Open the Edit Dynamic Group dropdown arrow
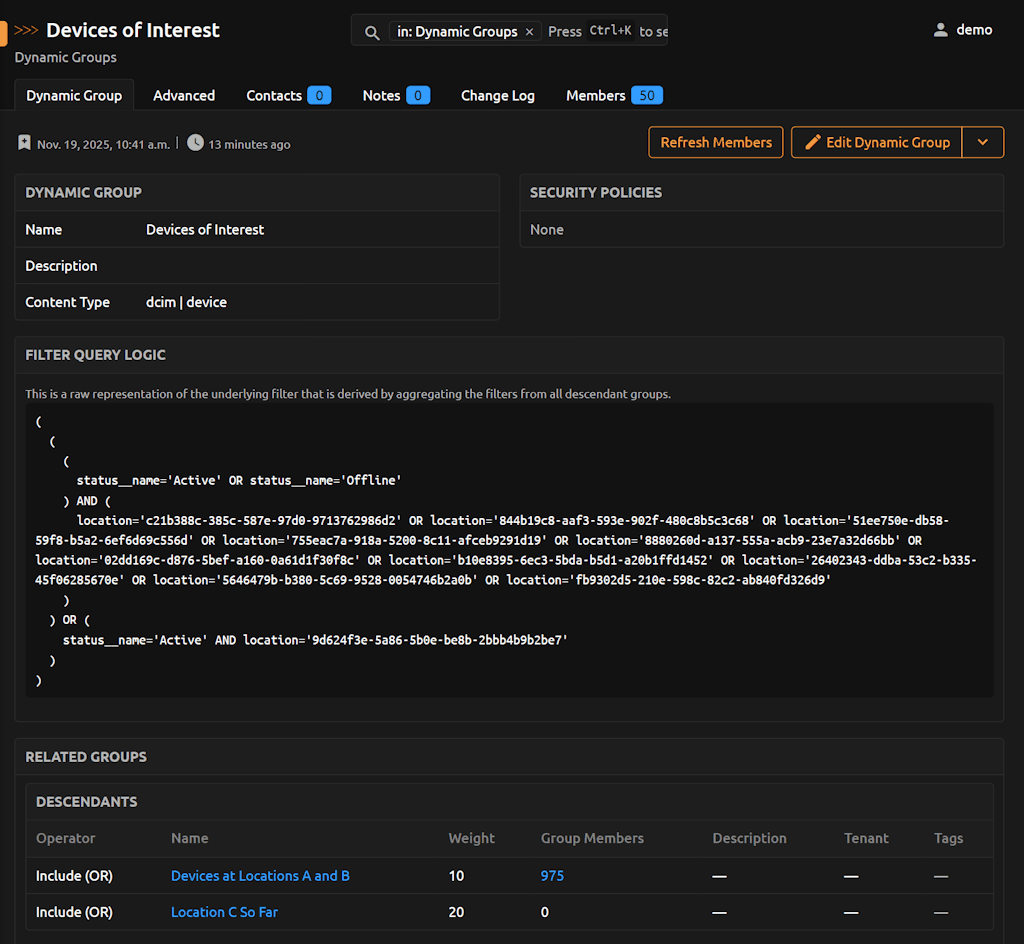Viewport: 1024px width, 944px height. [982, 142]
